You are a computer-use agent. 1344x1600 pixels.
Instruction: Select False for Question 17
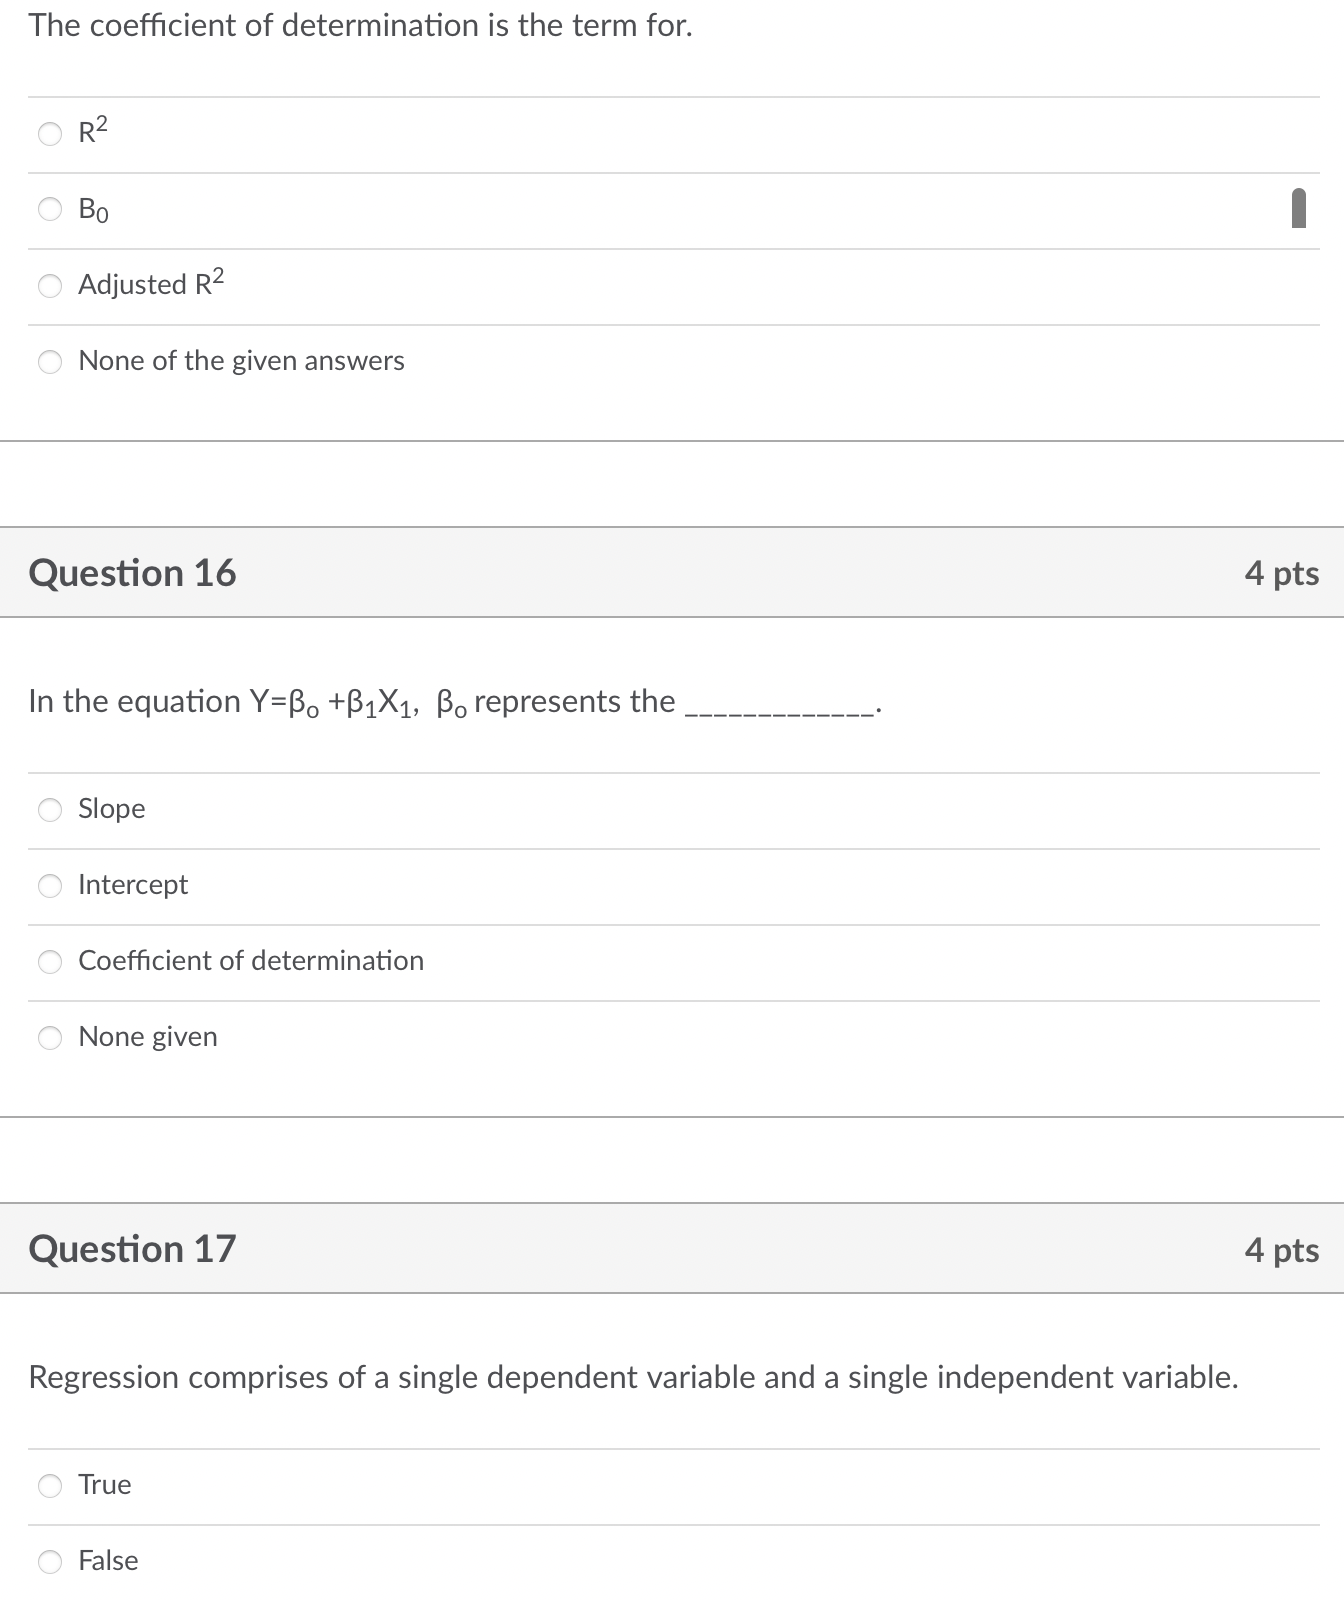tap(49, 1562)
